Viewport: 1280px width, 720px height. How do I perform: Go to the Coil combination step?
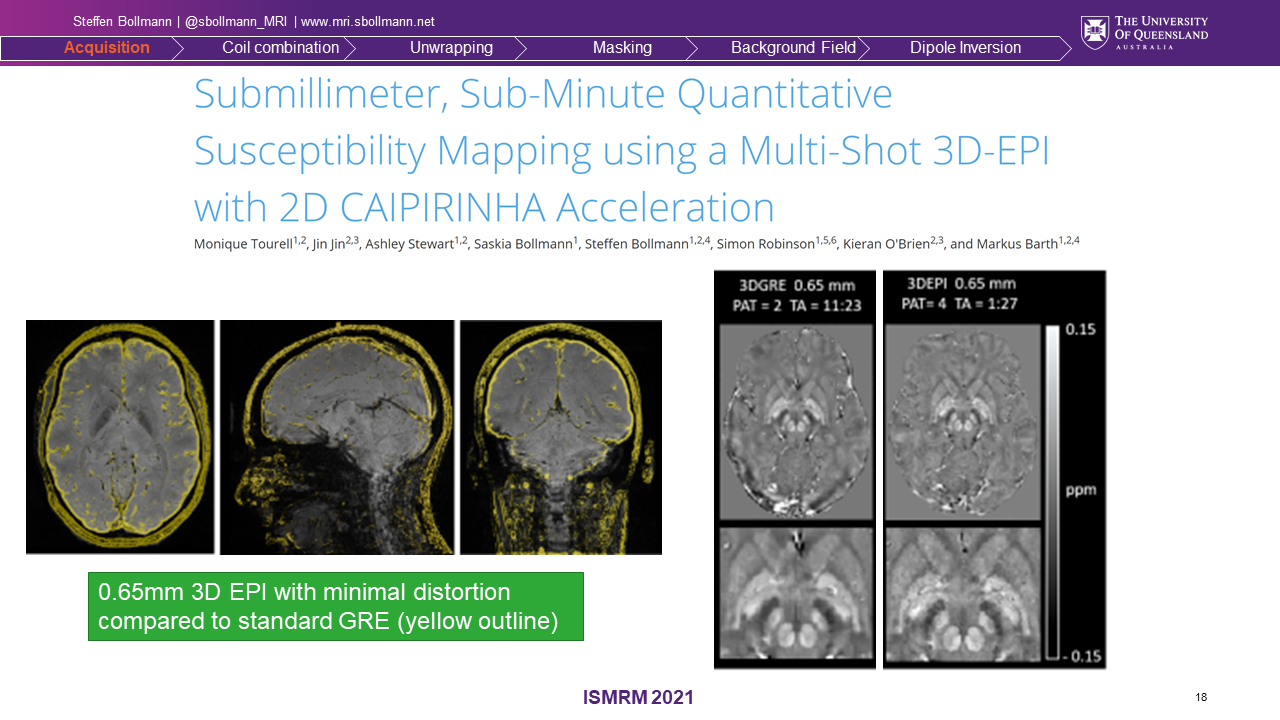280,48
